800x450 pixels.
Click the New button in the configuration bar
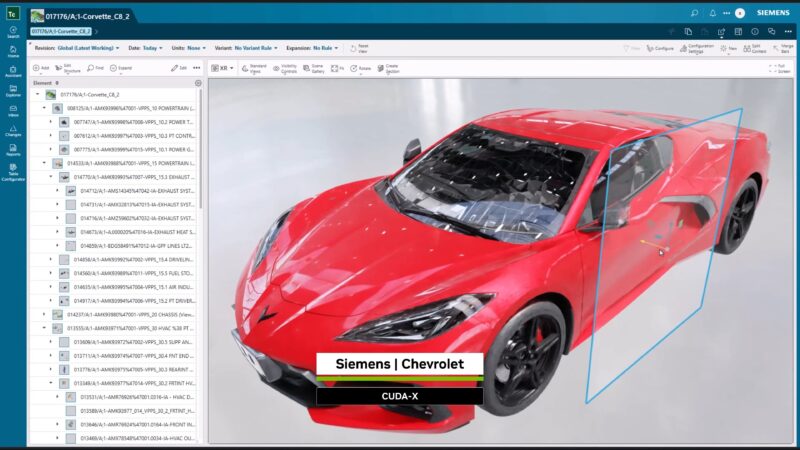pyautogui.click(x=729, y=48)
